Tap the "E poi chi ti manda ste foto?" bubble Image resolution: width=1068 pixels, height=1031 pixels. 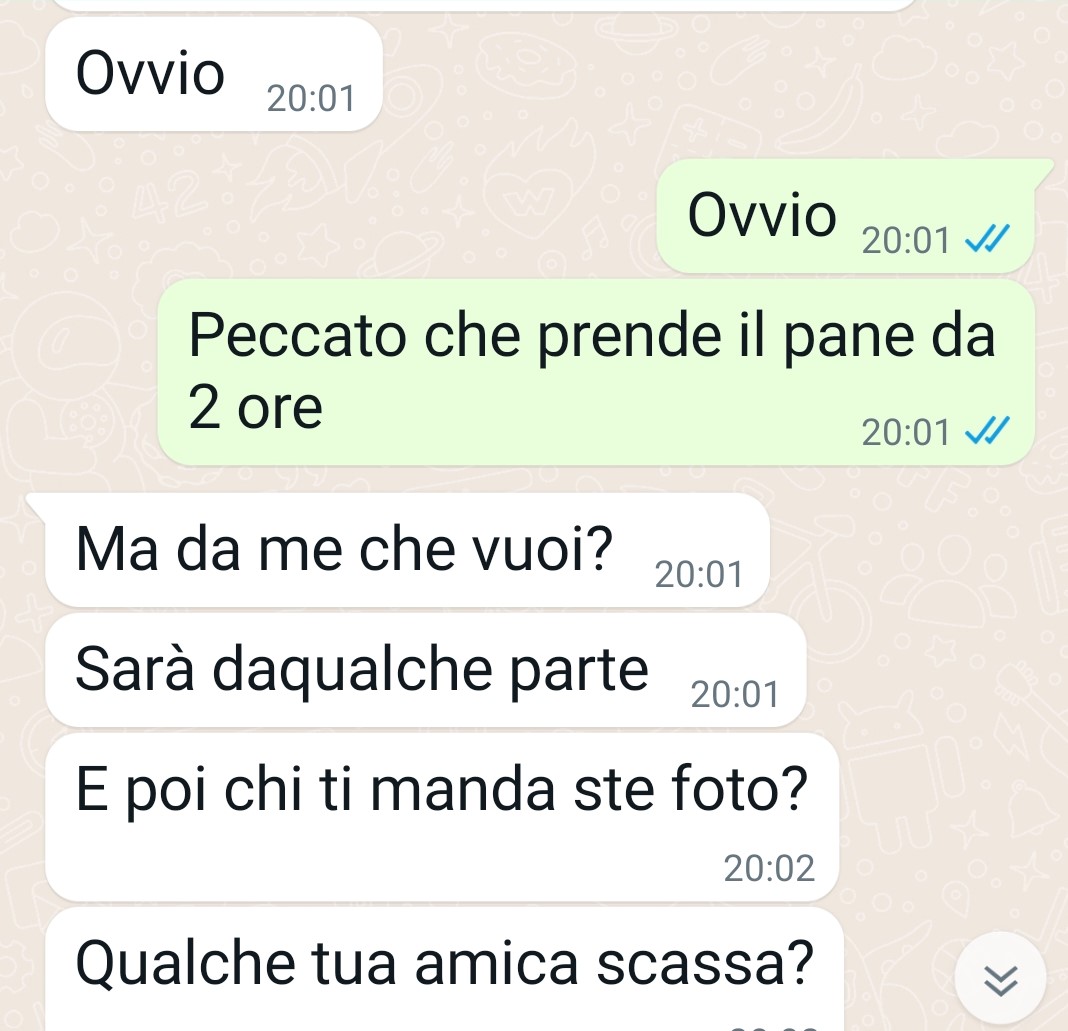(x=441, y=817)
